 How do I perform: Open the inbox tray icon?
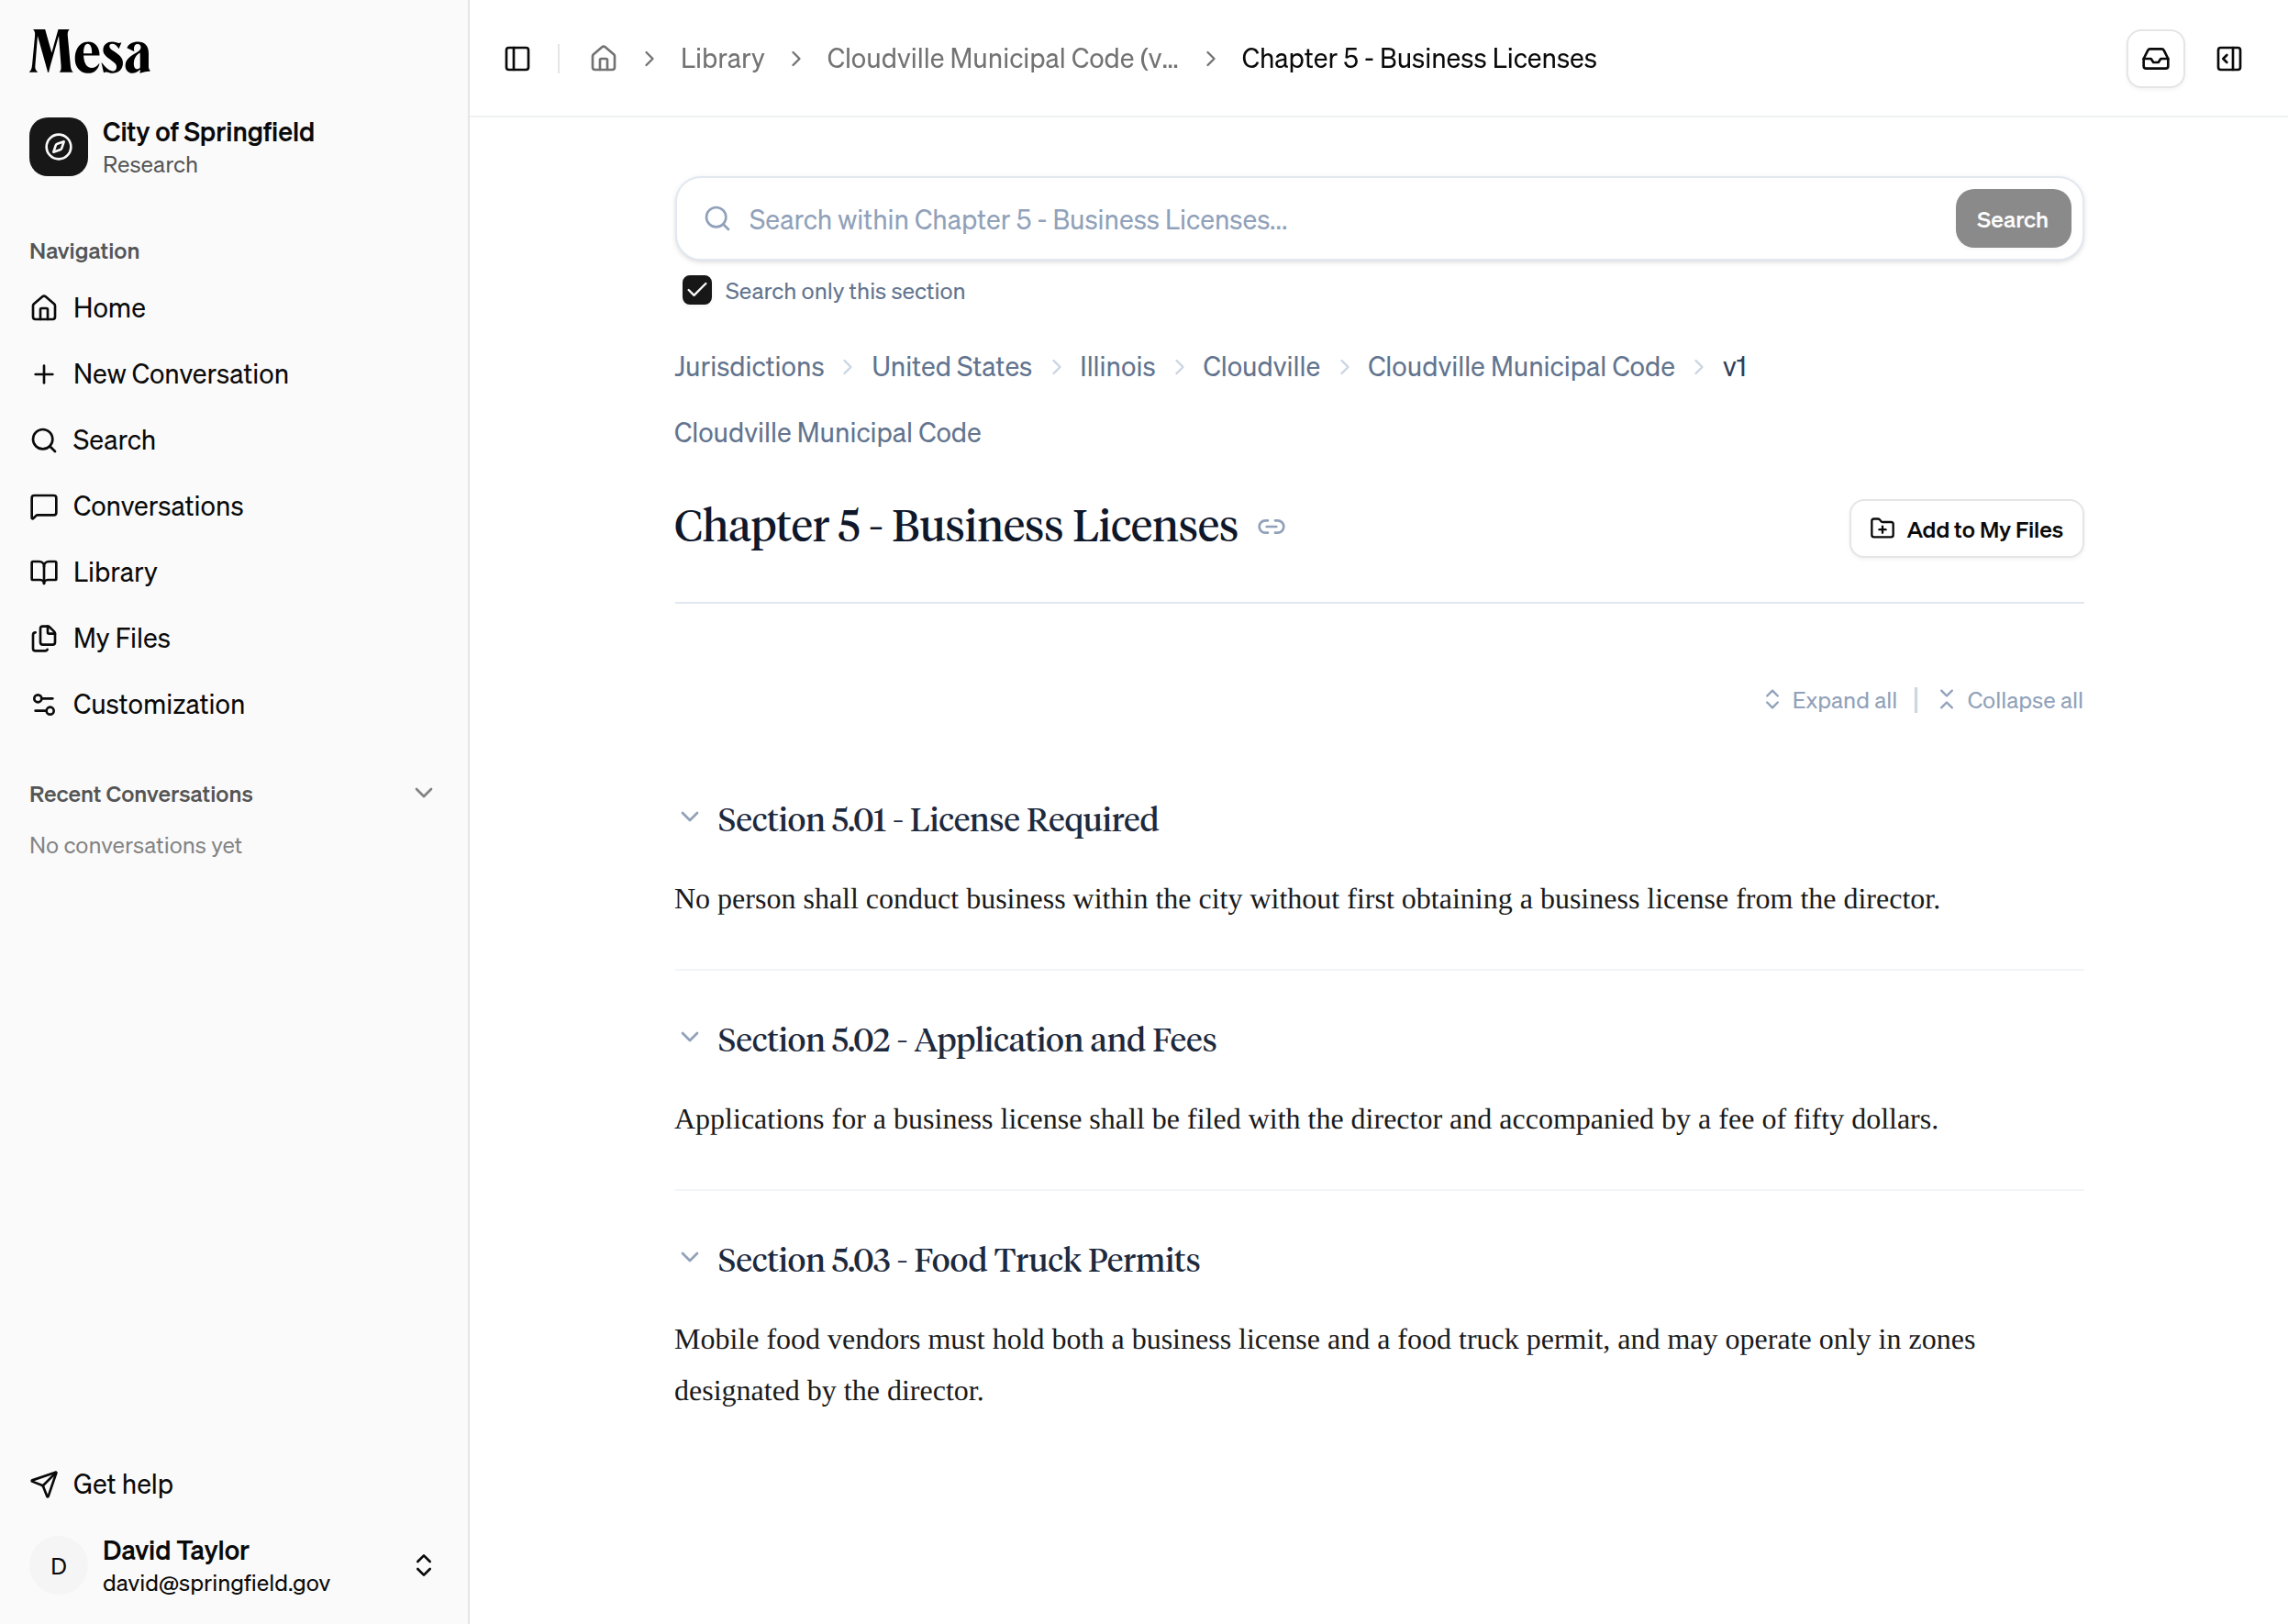point(2155,59)
